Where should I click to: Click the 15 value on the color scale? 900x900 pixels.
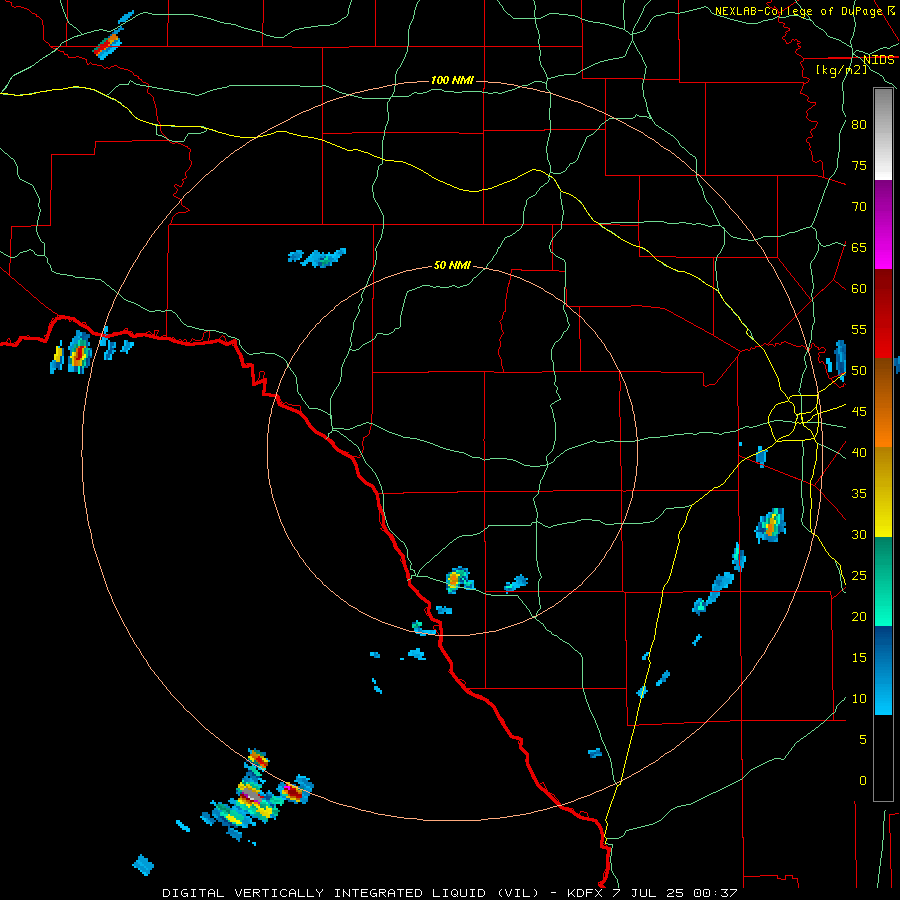point(859,658)
